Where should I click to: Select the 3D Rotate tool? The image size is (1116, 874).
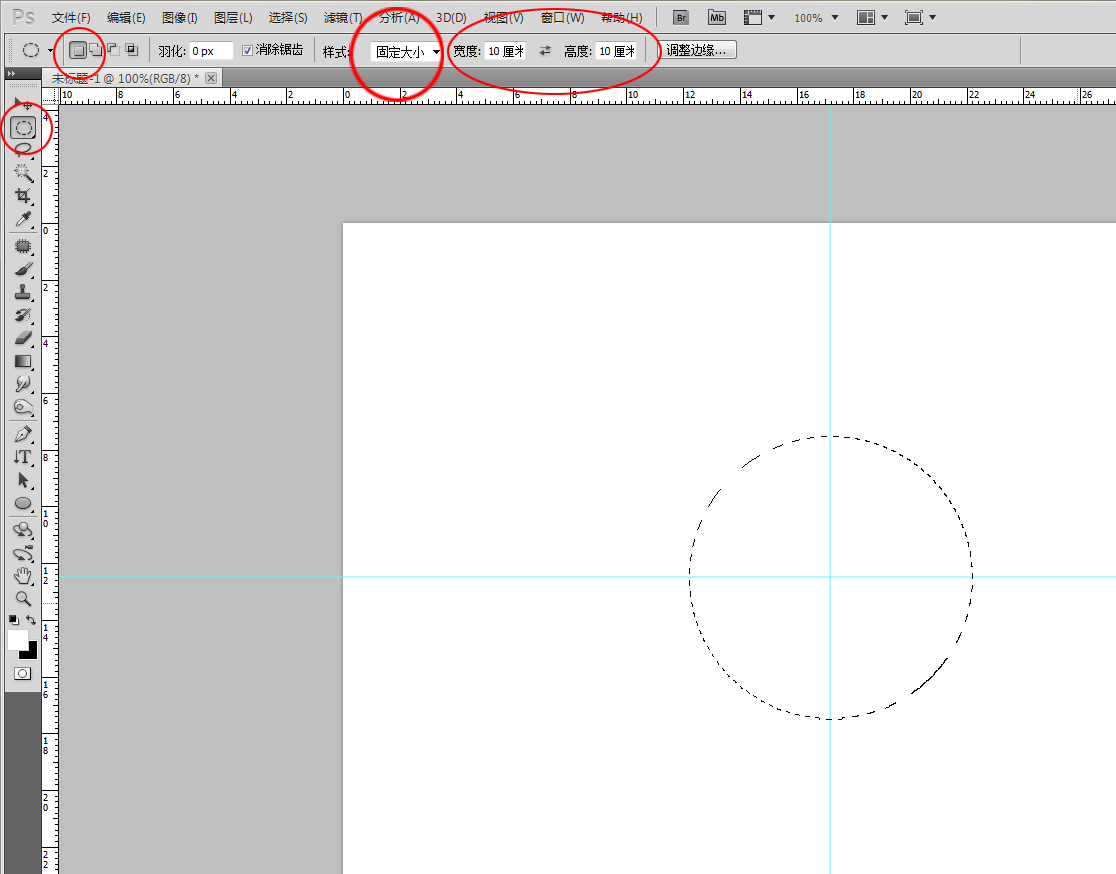coord(23,530)
